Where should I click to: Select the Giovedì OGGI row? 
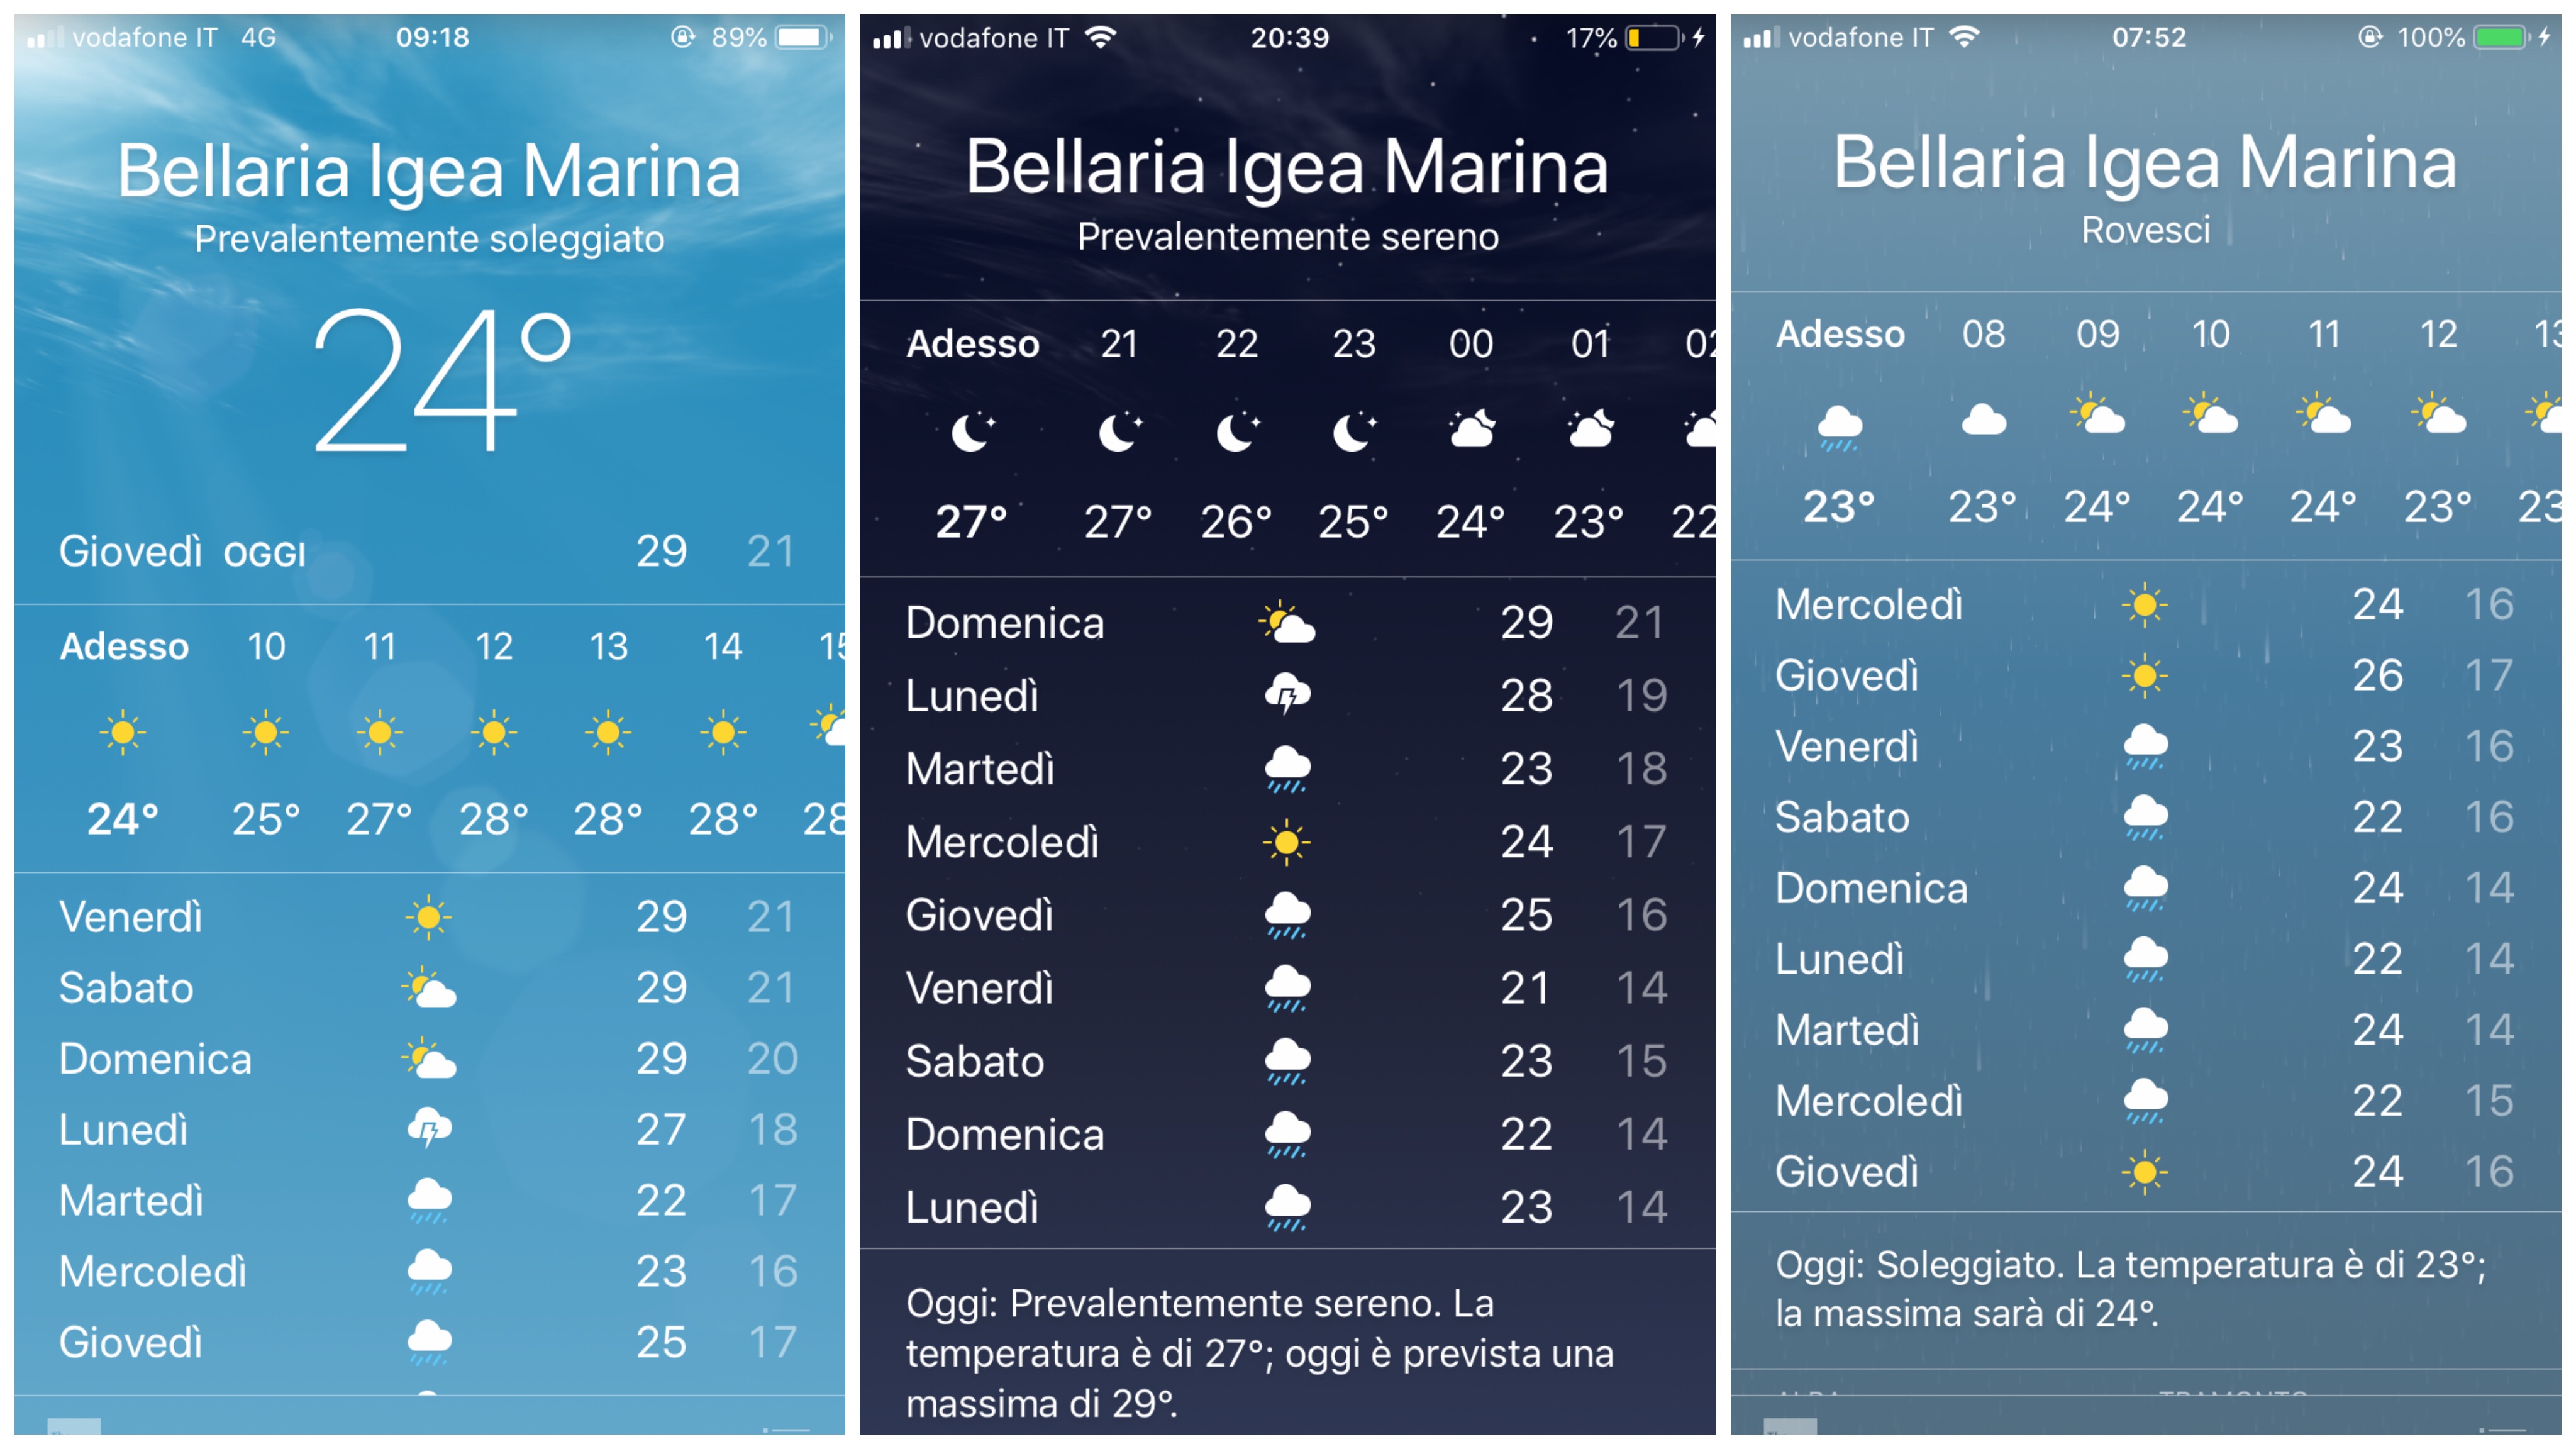429,551
